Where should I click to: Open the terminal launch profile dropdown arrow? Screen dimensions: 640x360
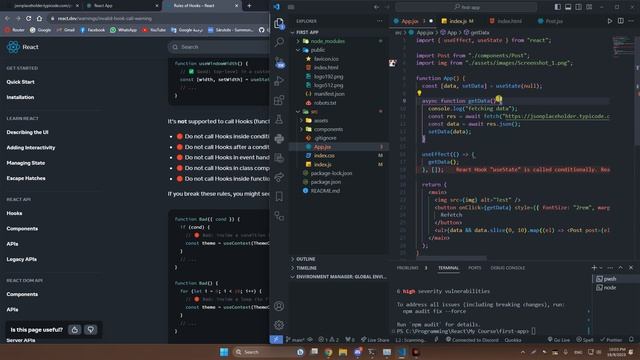pyautogui.click(x=601, y=268)
